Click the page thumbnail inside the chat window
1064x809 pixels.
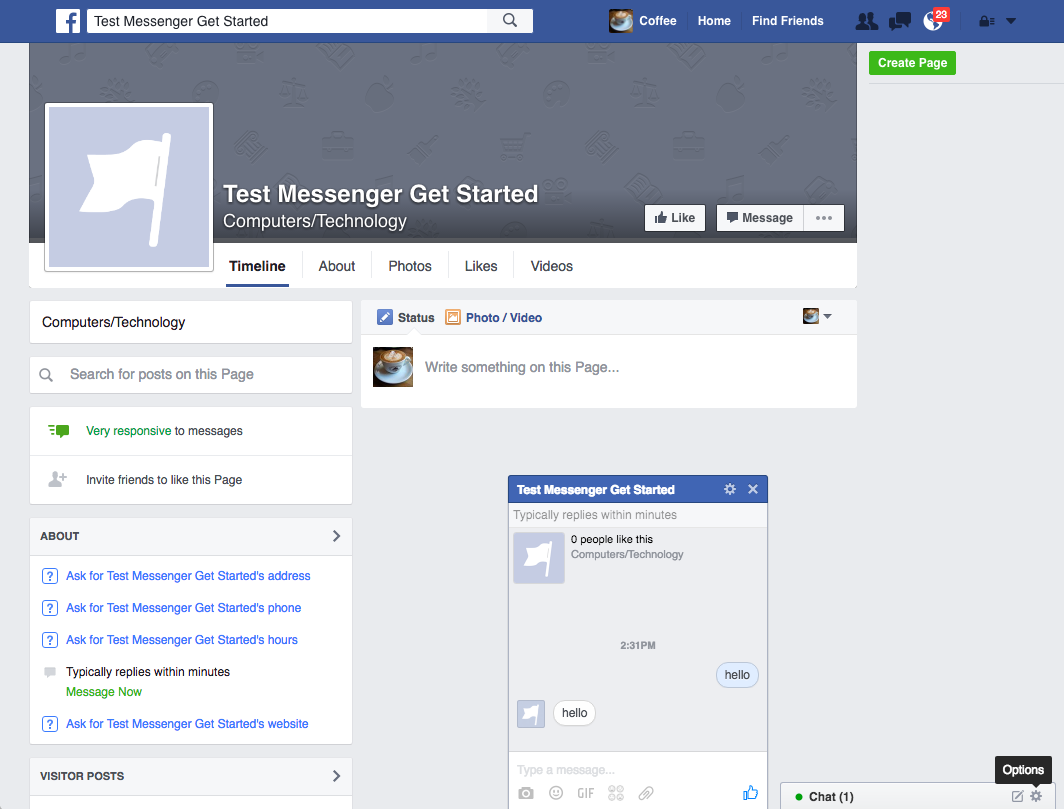pos(539,558)
